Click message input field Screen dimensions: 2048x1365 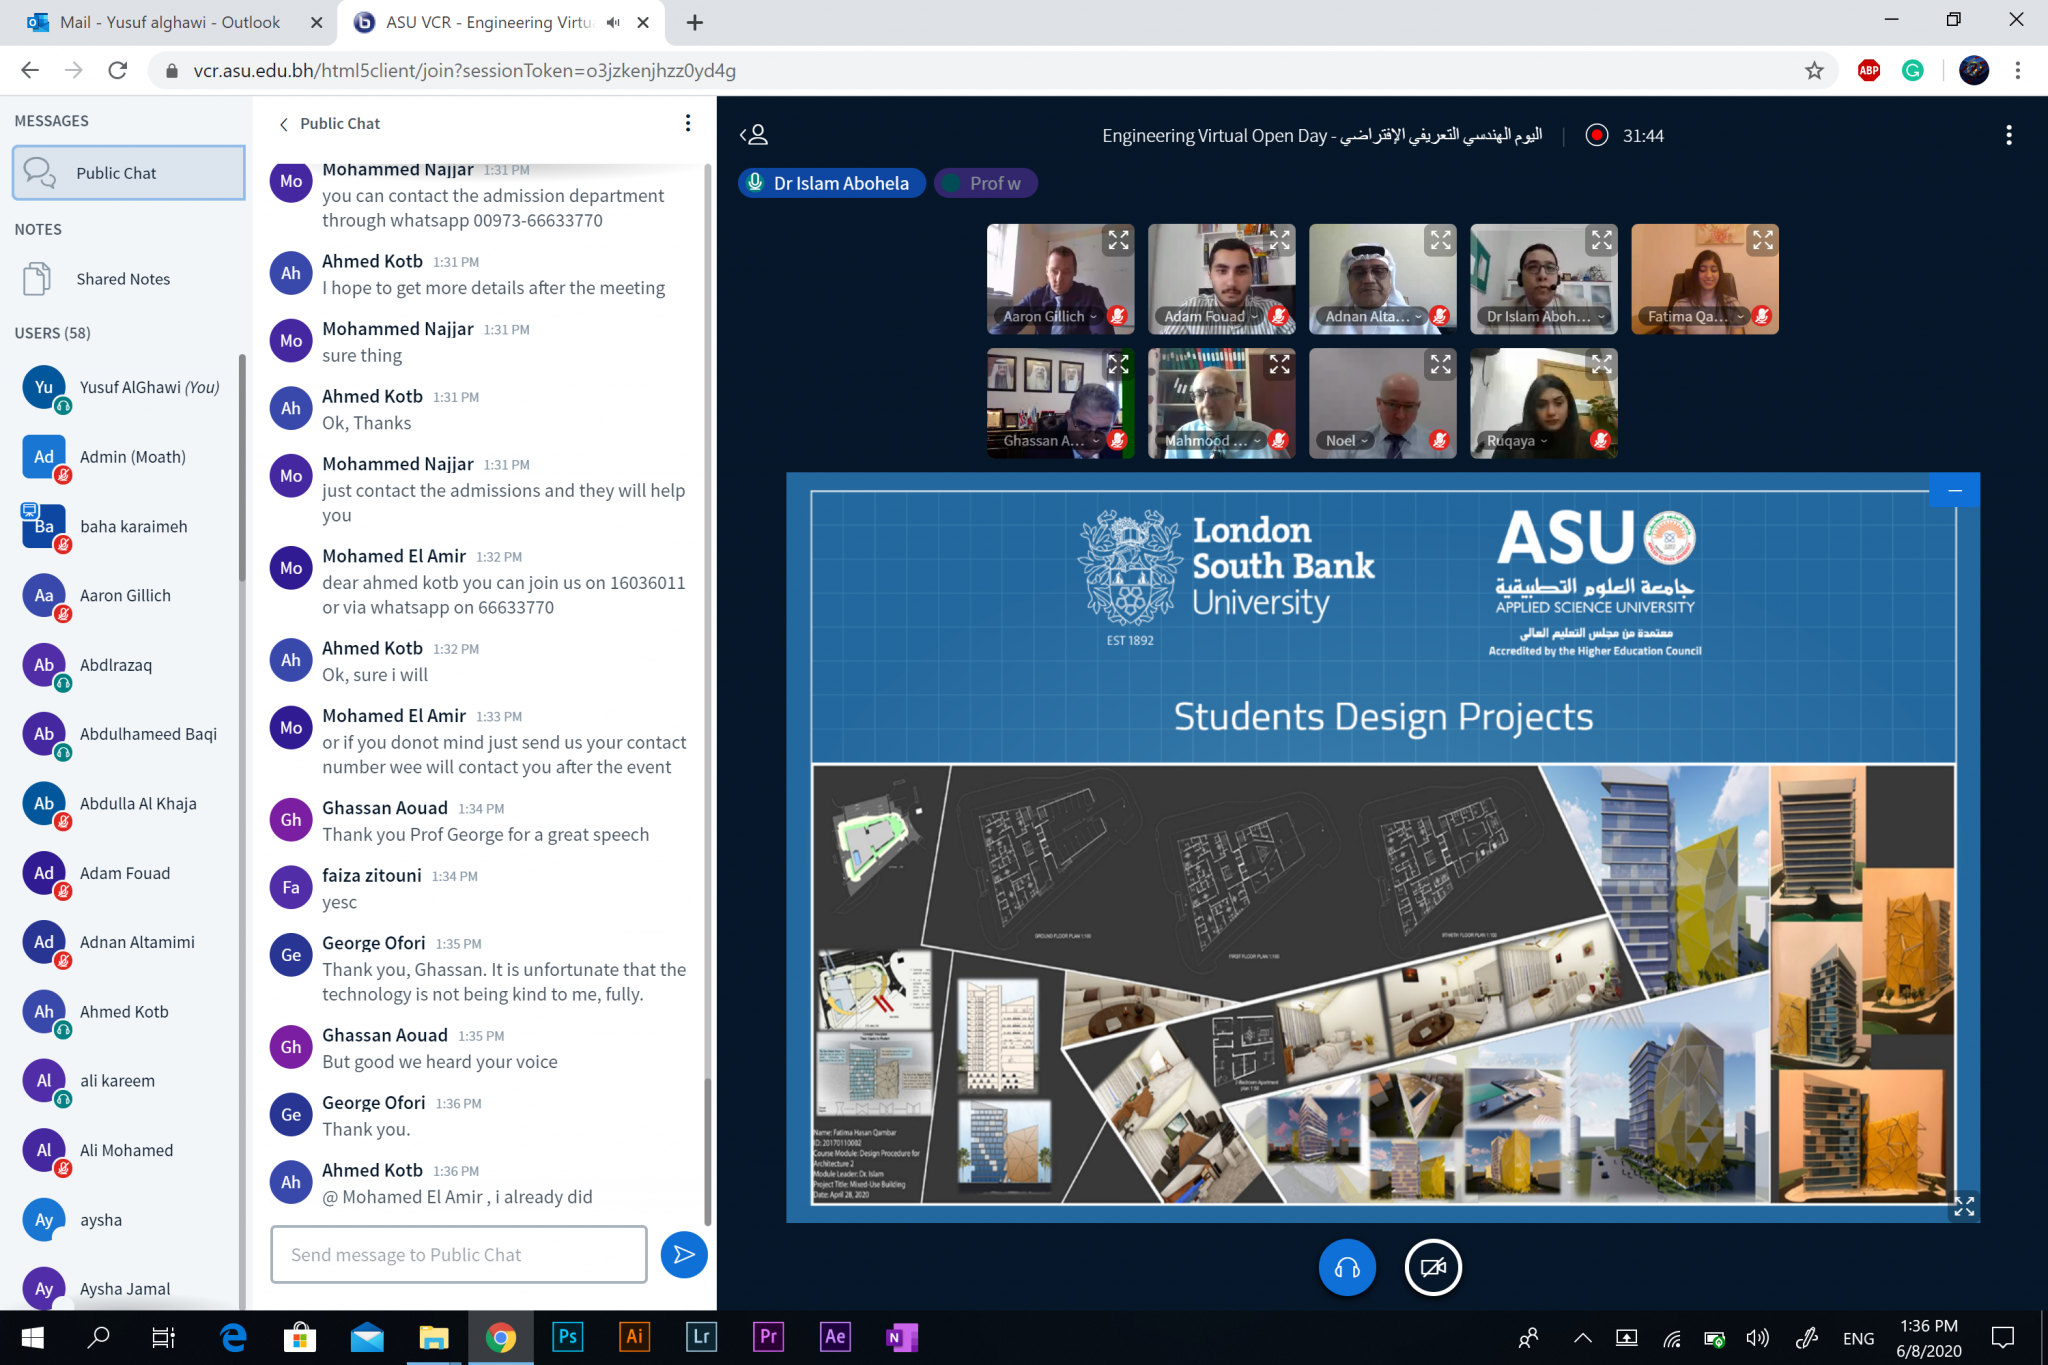pos(459,1254)
